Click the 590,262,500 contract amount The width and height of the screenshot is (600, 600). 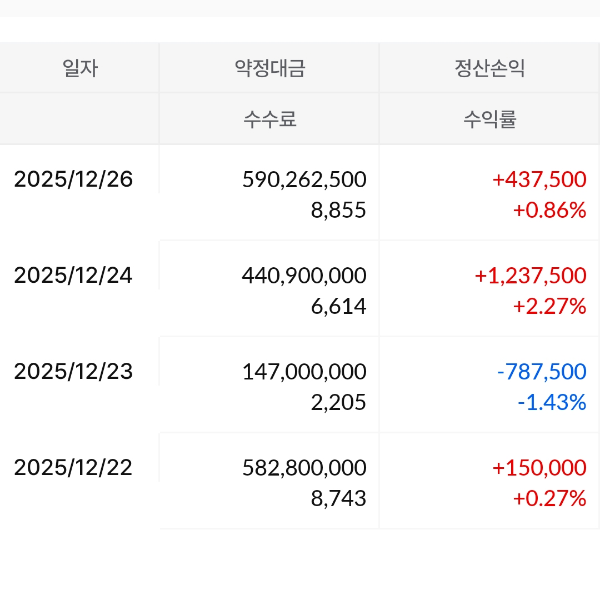coord(304,179)
